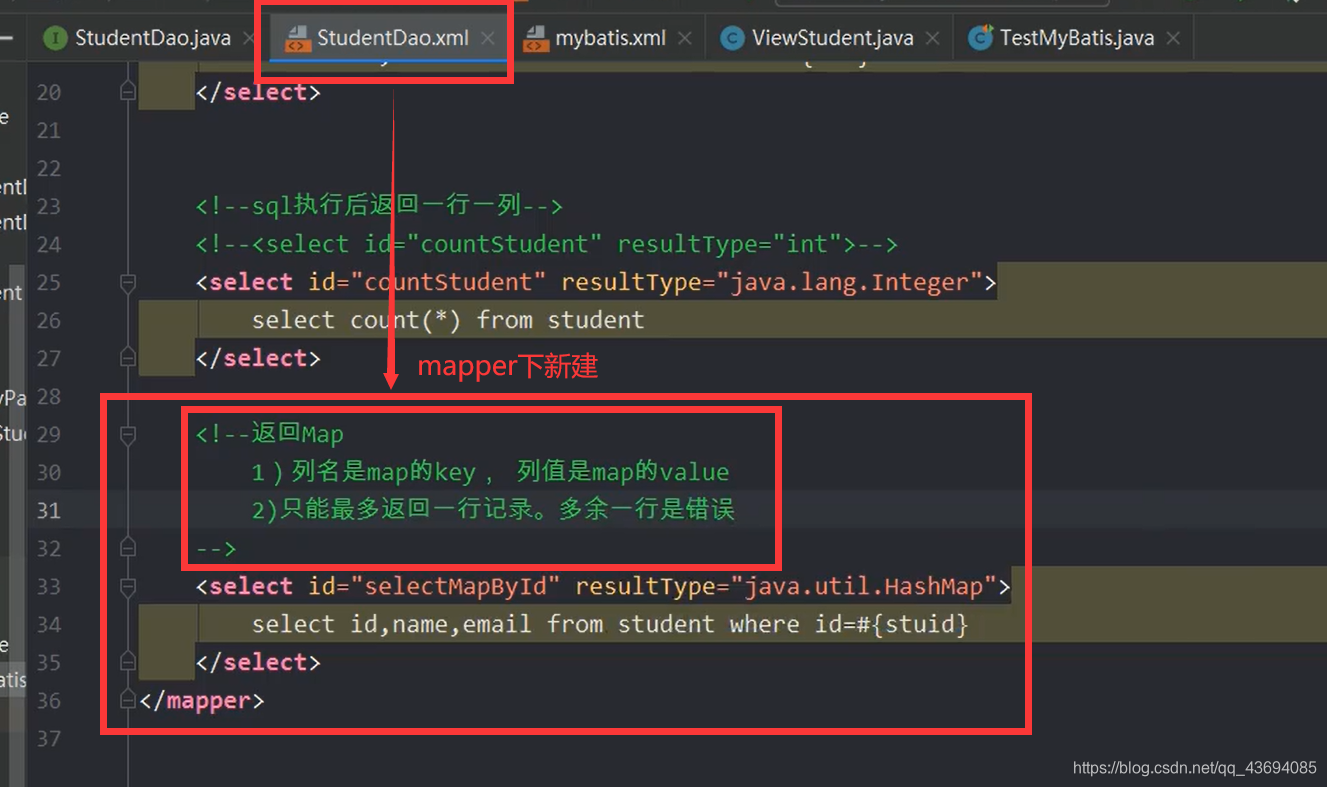The image size is (1327, 787).
Task: Click "java.util.HashMap" resultType value
Action: 864,586
